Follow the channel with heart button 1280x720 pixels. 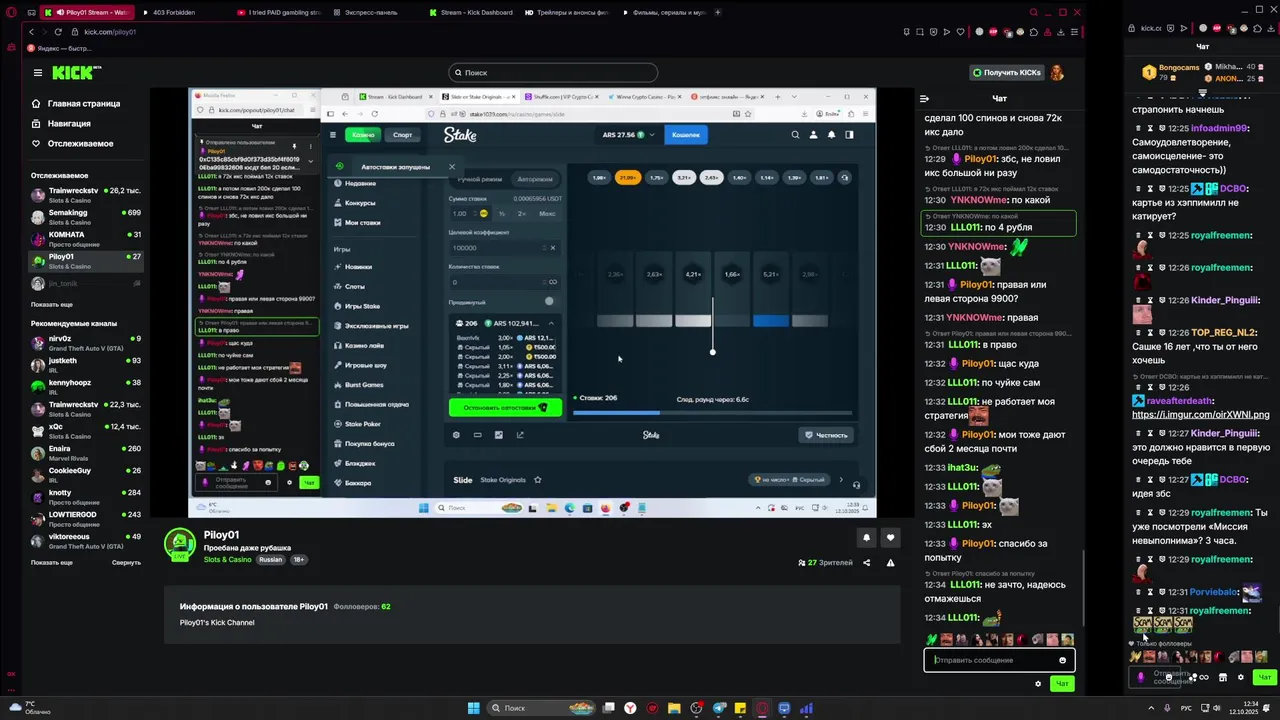(890, 537)
